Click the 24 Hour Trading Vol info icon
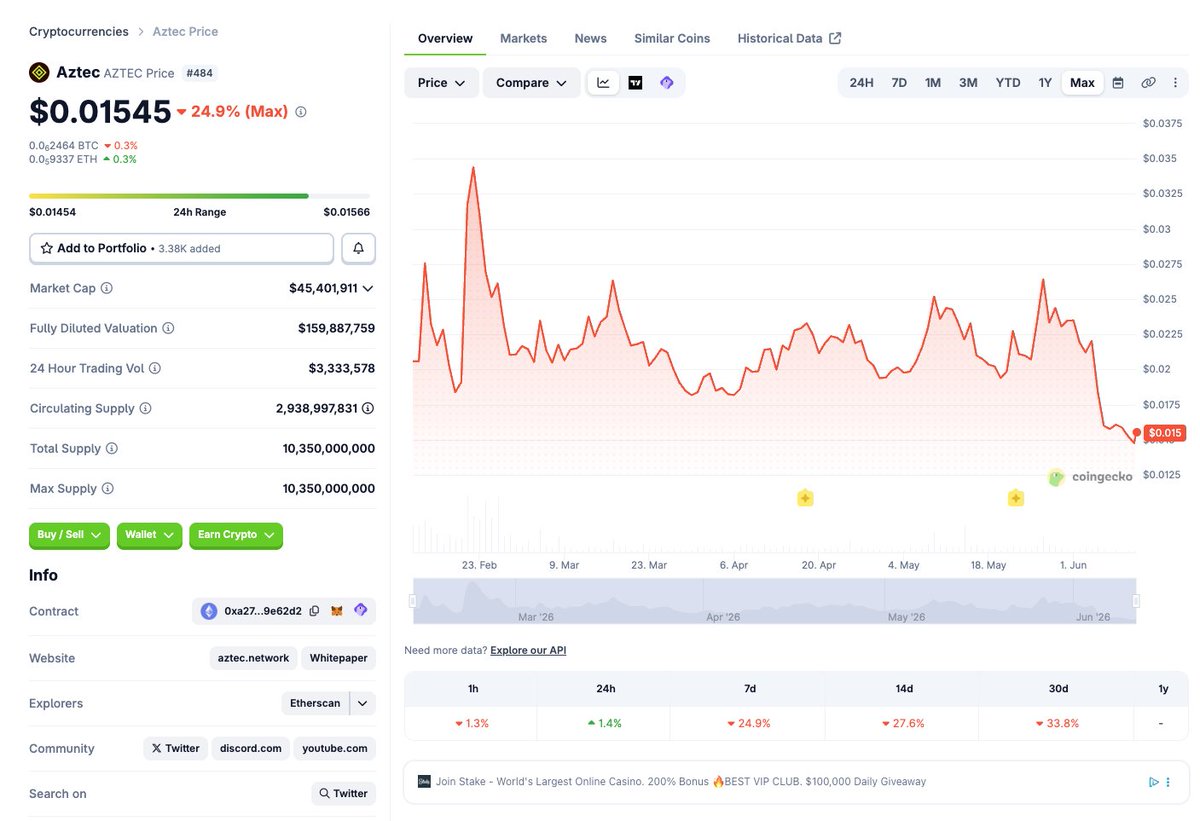Screen dimensions: 1200x821 tap(155, 368)
